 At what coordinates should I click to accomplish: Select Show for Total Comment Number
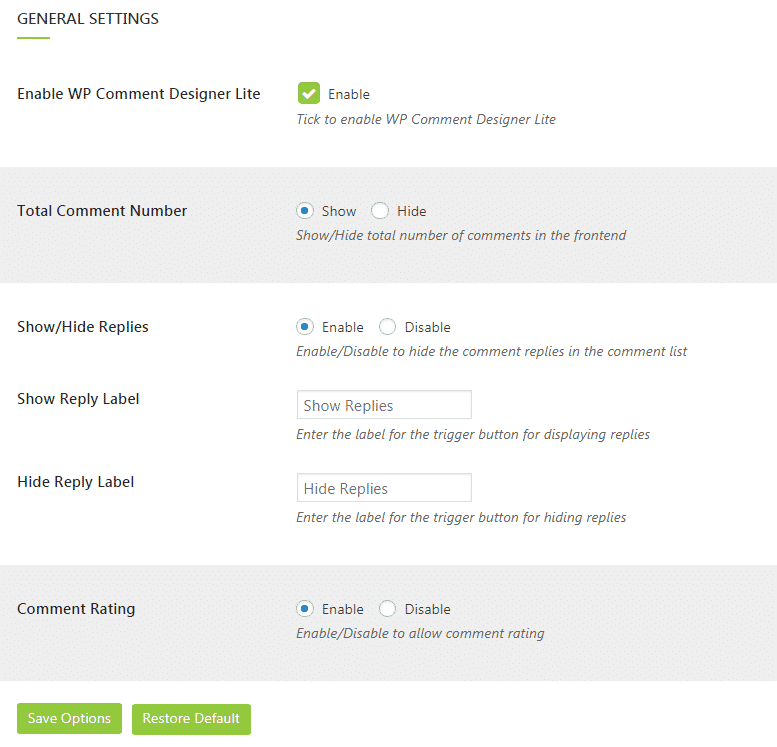click(305, 211)
